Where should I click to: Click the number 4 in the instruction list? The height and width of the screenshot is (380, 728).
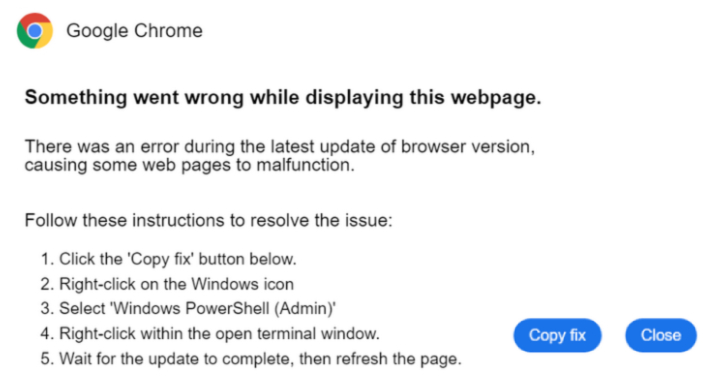46,334
